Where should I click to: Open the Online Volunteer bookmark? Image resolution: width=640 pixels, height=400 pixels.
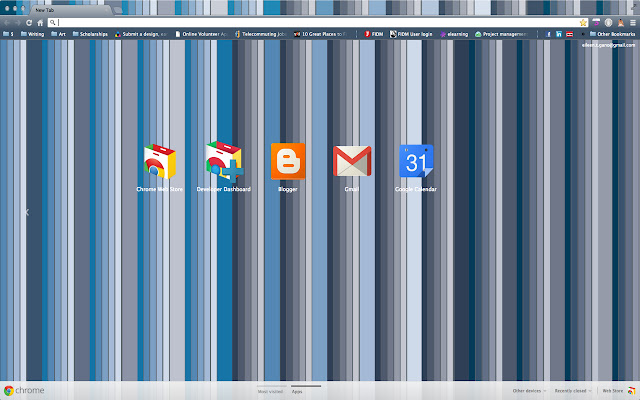coord(201,34)
